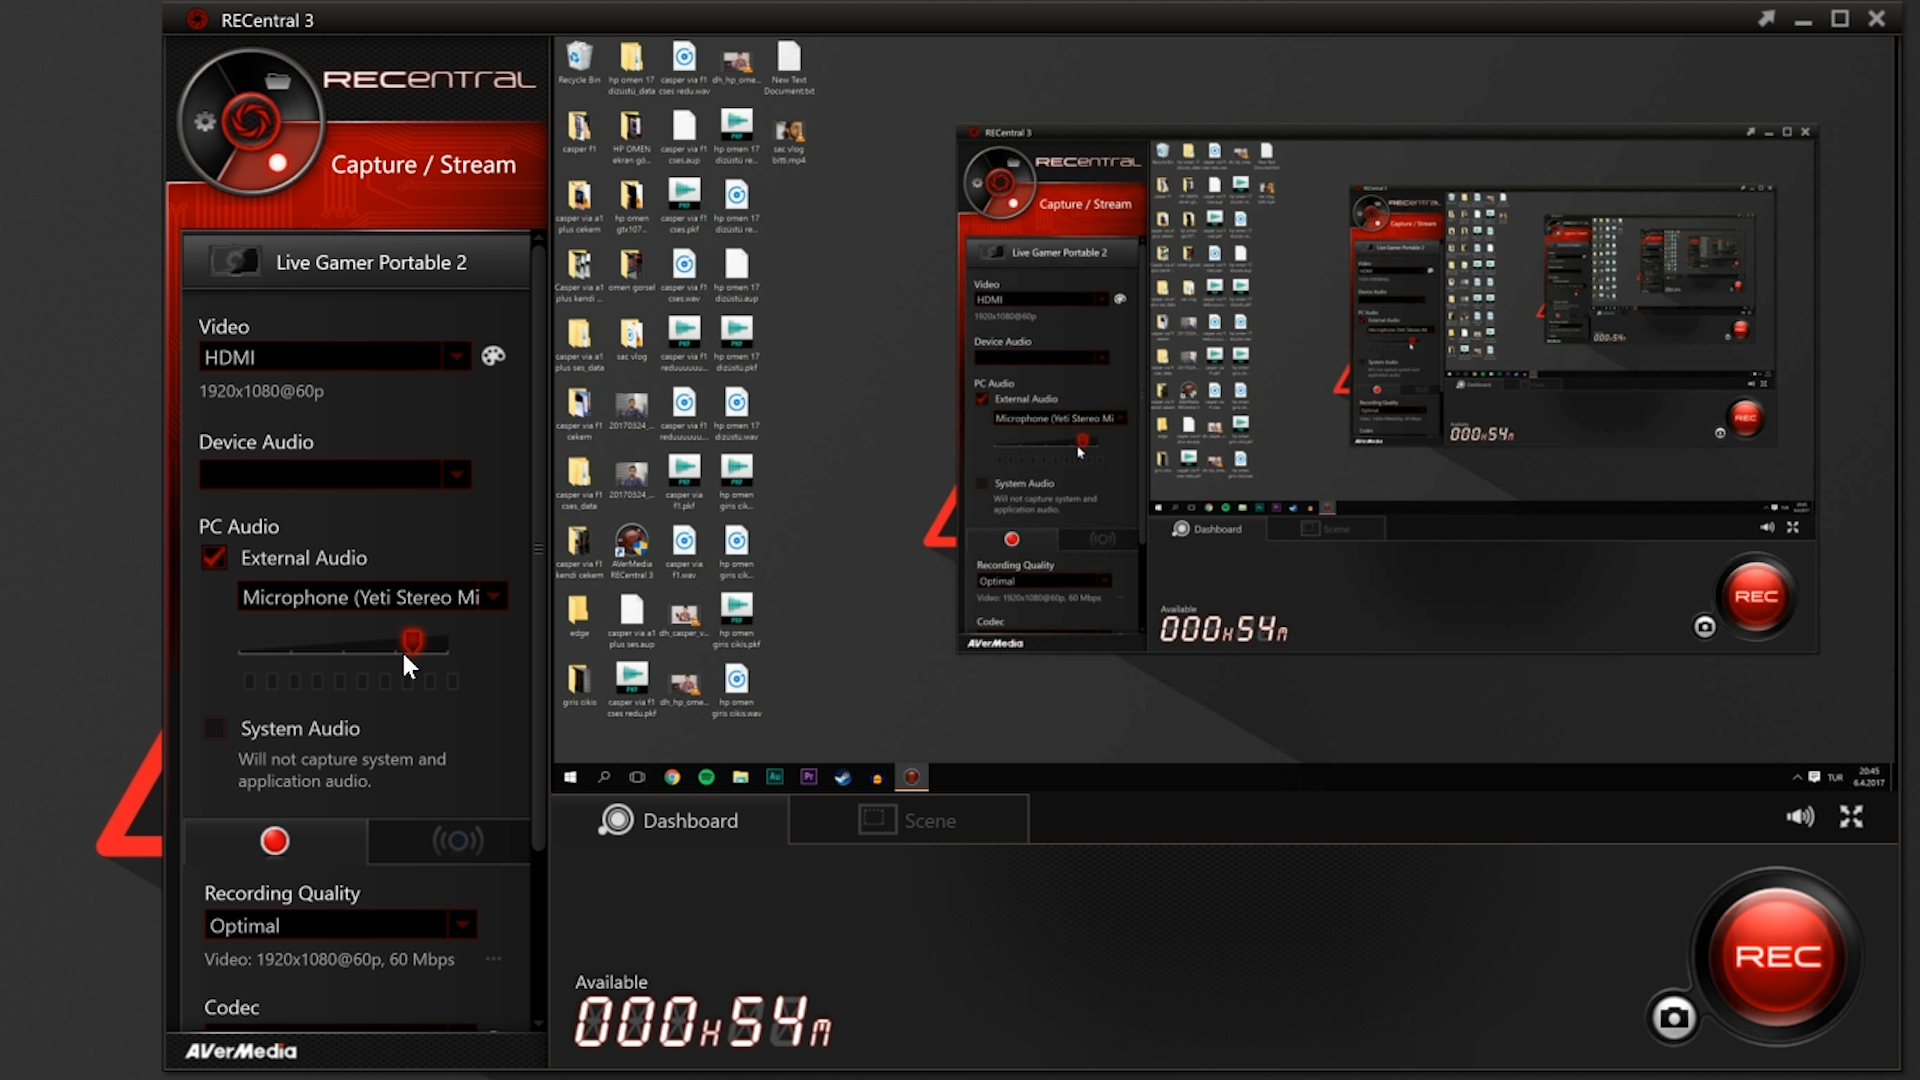Toggle External Audio checkbox on/off

click(215, 556)
